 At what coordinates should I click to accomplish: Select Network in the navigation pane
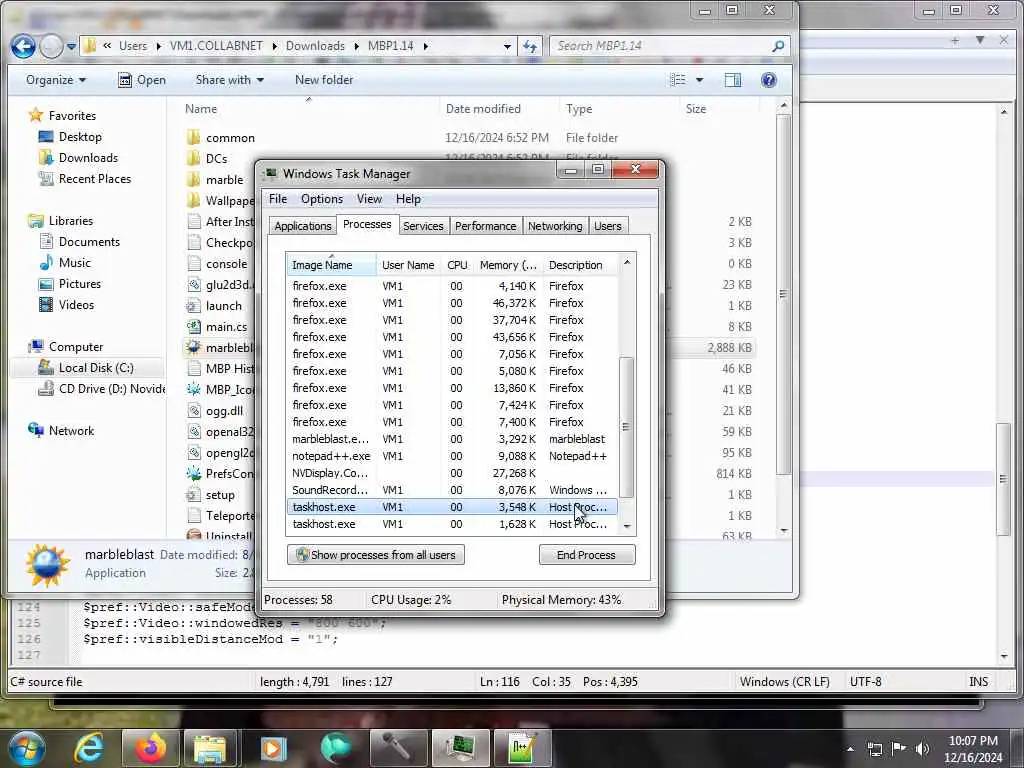tap(71, 430)
